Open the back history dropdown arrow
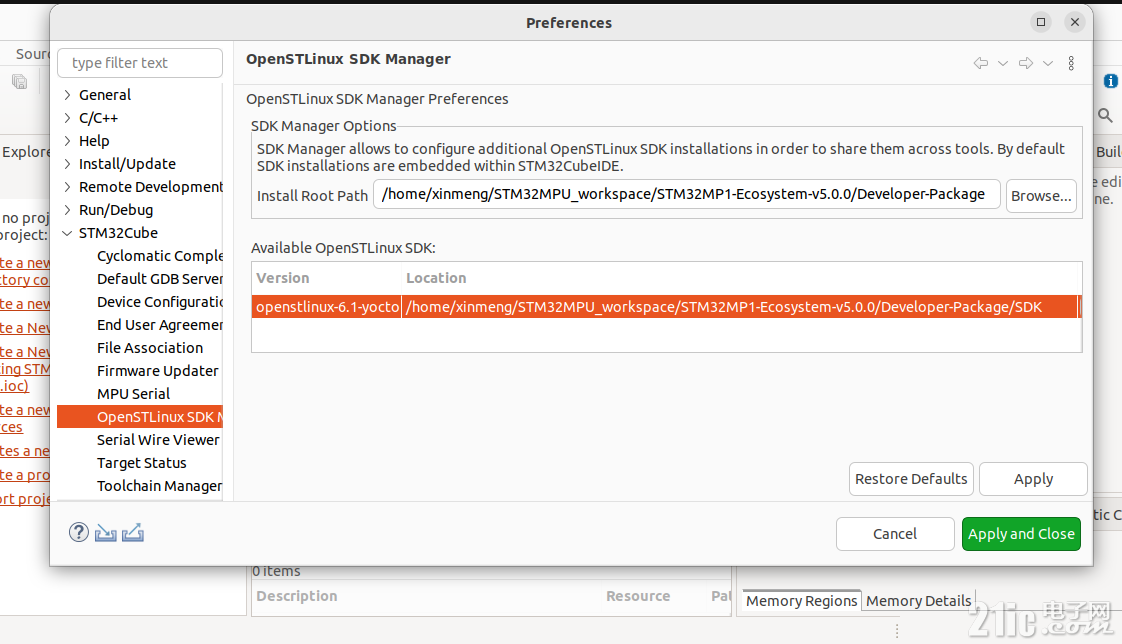Image resolution: width=1122 pixels, height=644 pixels. pyautogui.click(x=1003, y=63)
